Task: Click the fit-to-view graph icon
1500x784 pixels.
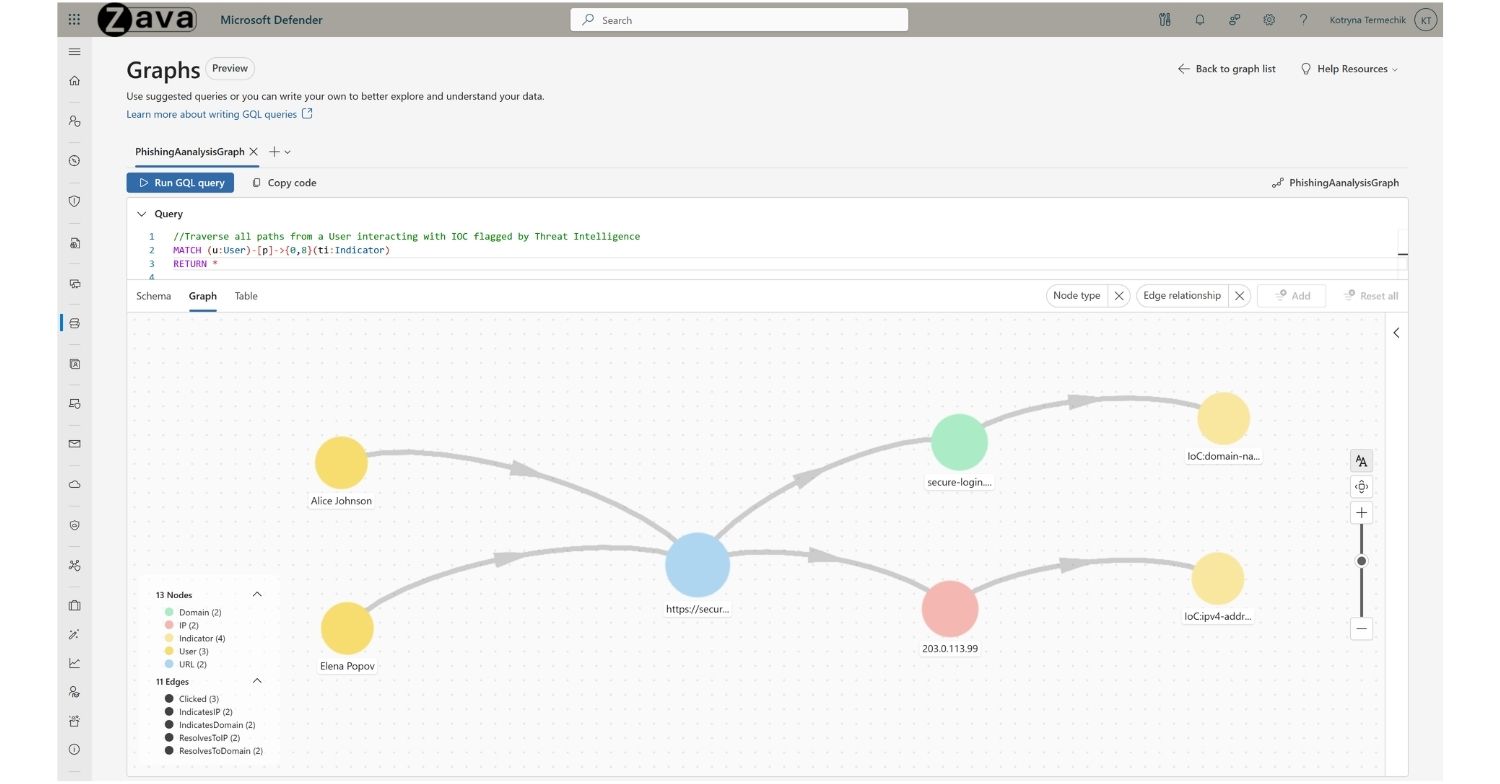Action: (x=1361, y=487)
